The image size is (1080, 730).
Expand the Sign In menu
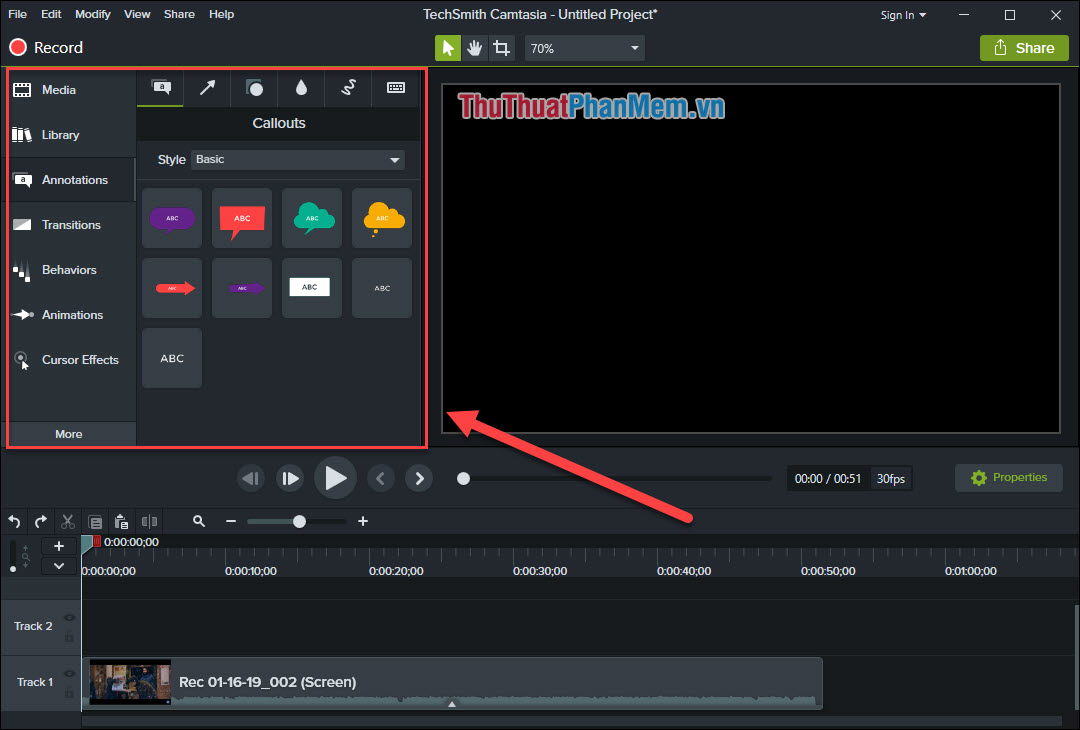[x=901, y=14]
